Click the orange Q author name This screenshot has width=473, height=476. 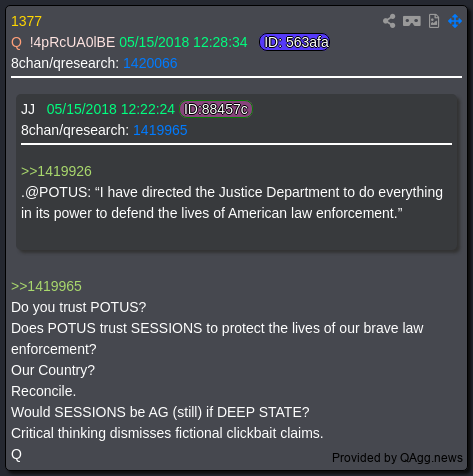tap(16, 43)
